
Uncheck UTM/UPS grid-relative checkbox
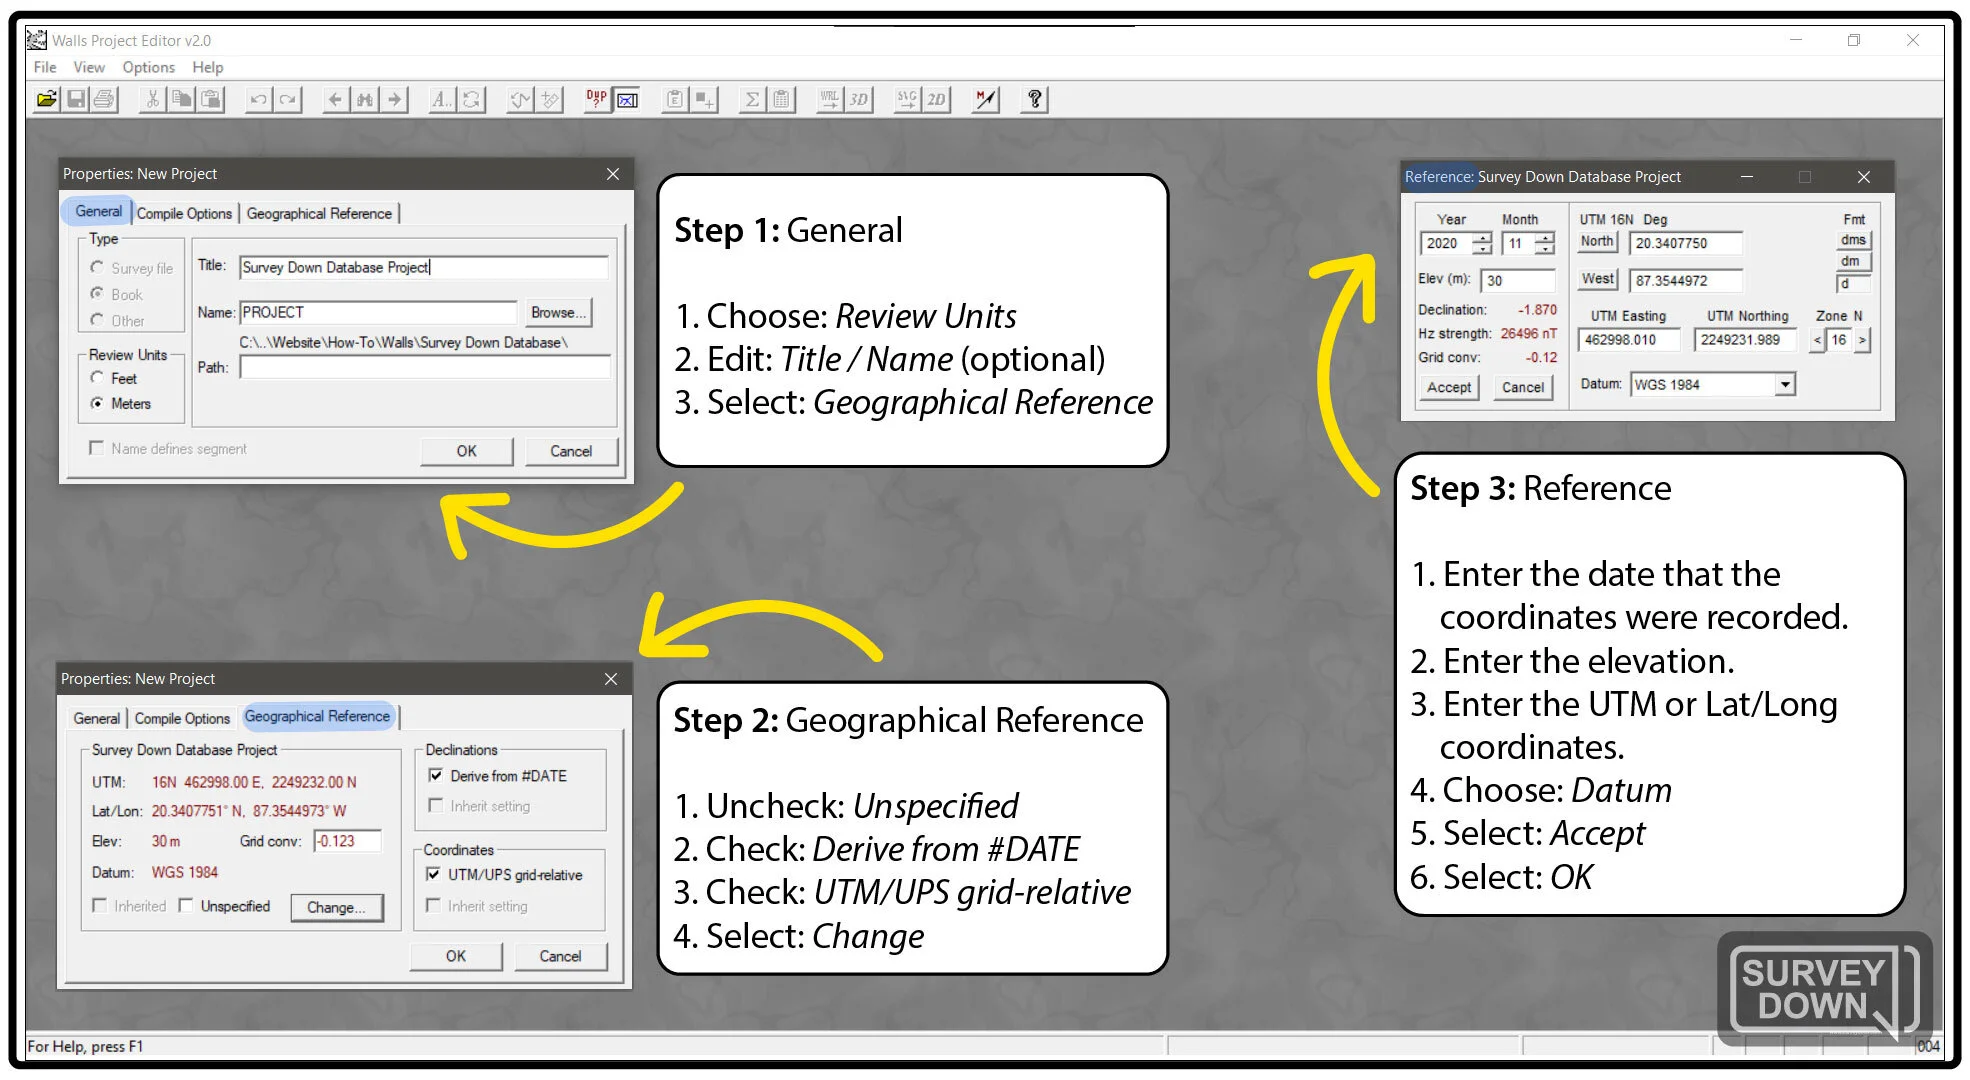coord(434,874)
